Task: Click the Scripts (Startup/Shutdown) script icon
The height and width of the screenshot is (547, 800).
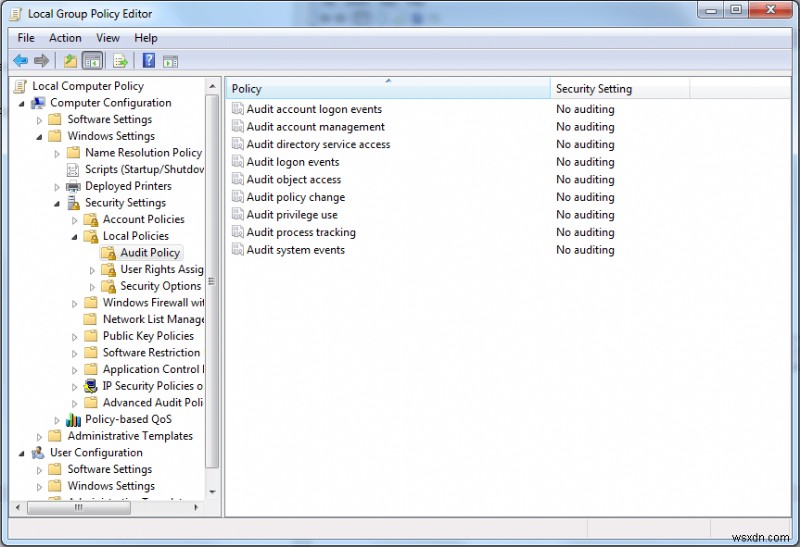Action: coord(73,170)
